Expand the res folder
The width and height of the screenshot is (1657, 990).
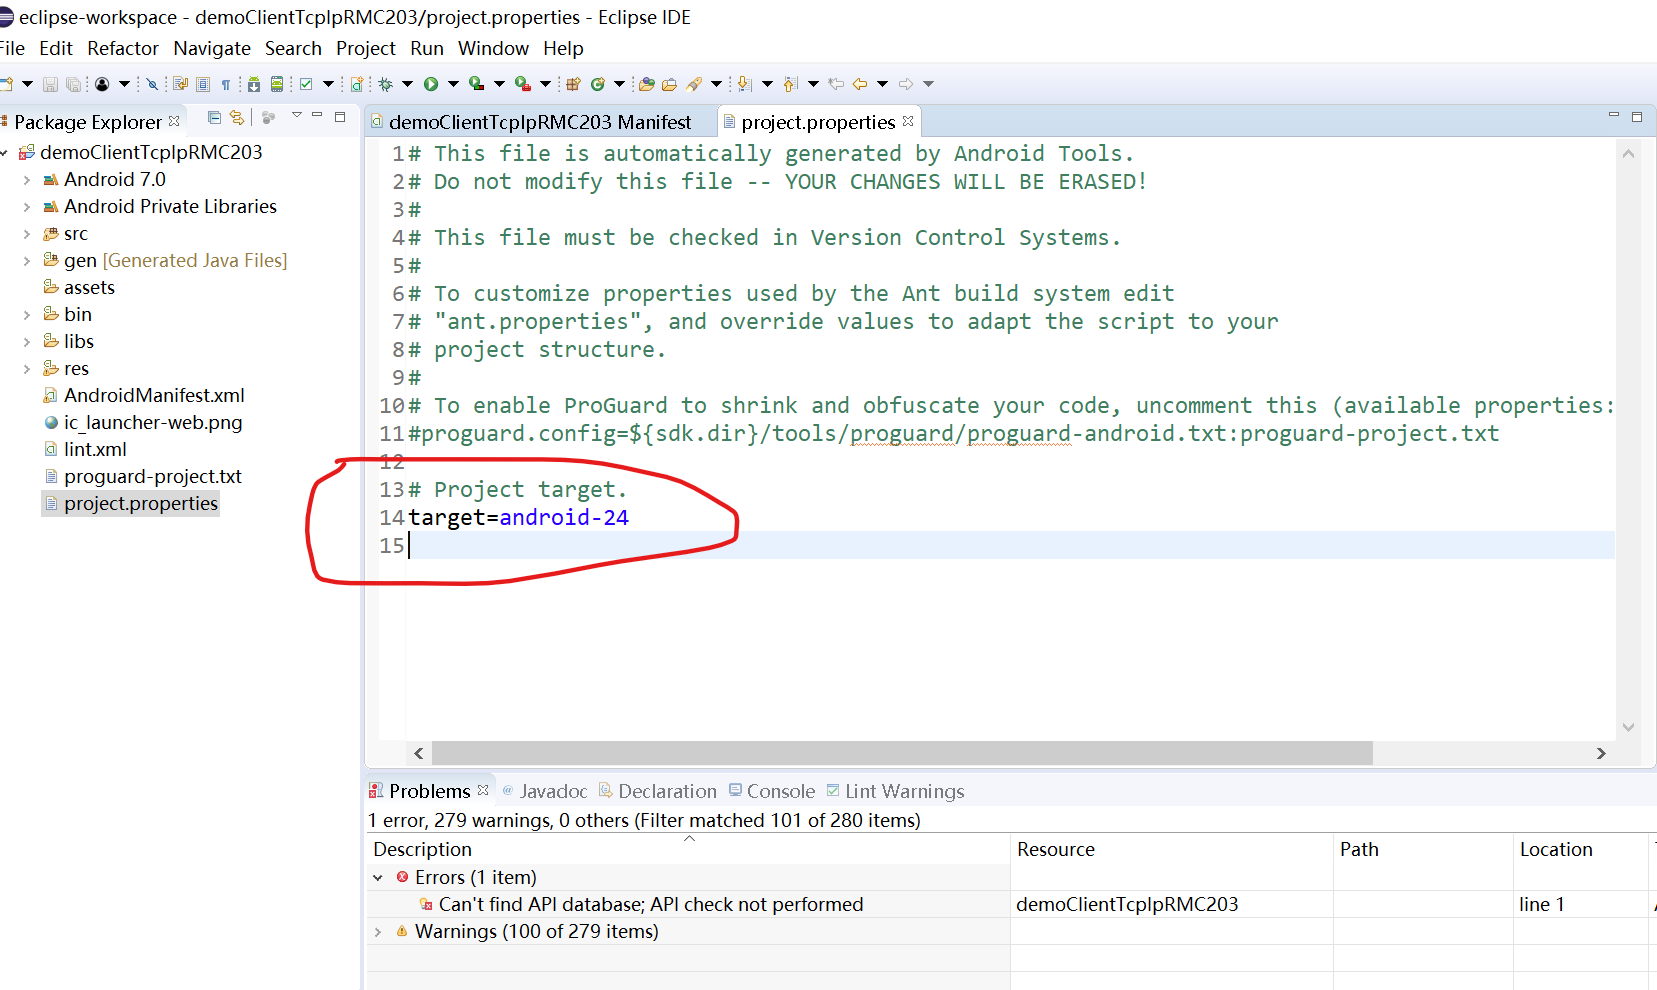27,369
